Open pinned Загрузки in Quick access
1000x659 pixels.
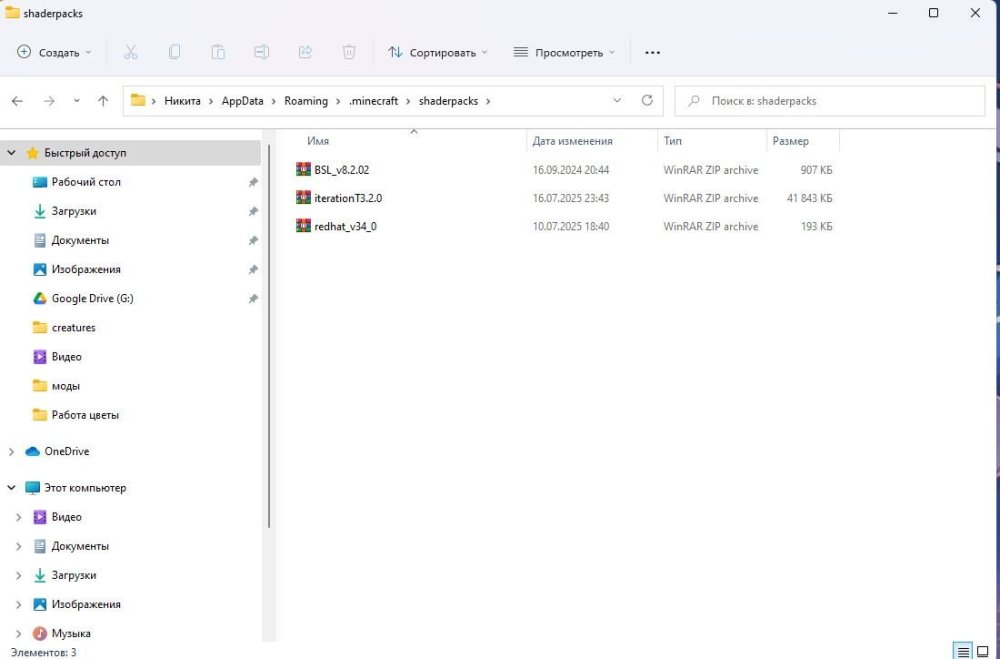click(x=74, y=211)
